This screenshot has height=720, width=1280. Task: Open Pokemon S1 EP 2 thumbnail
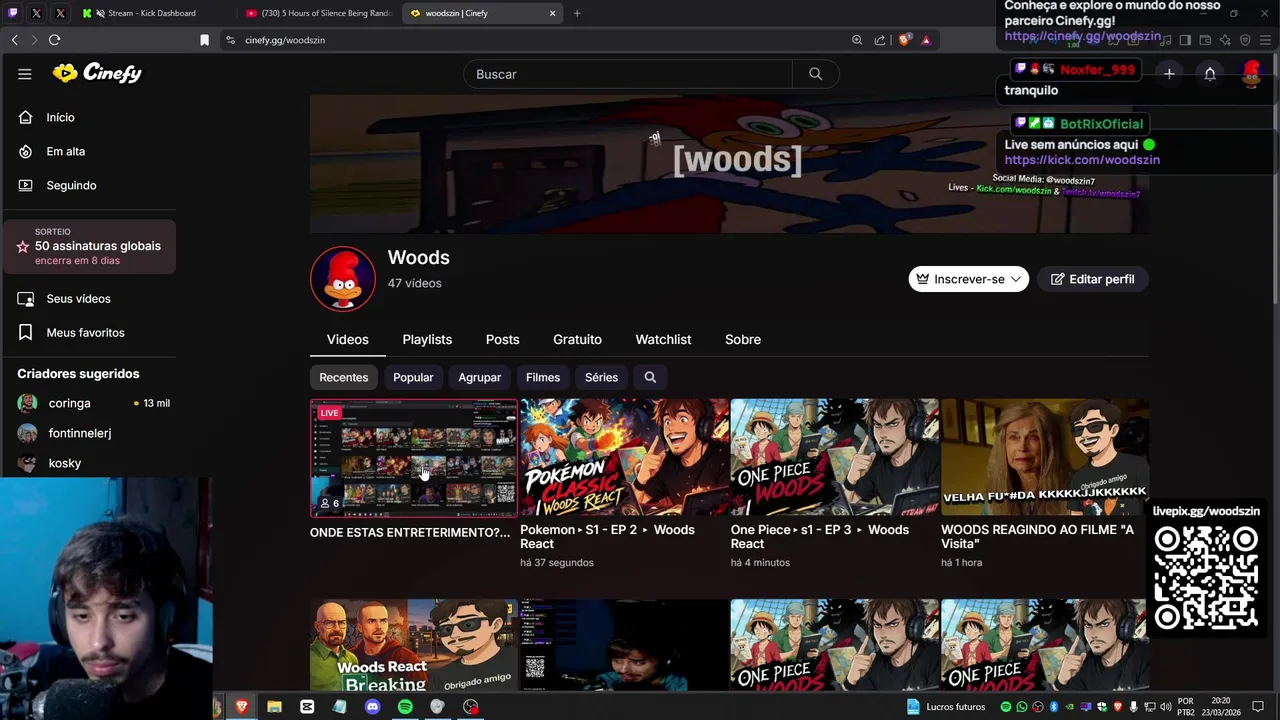624,458
